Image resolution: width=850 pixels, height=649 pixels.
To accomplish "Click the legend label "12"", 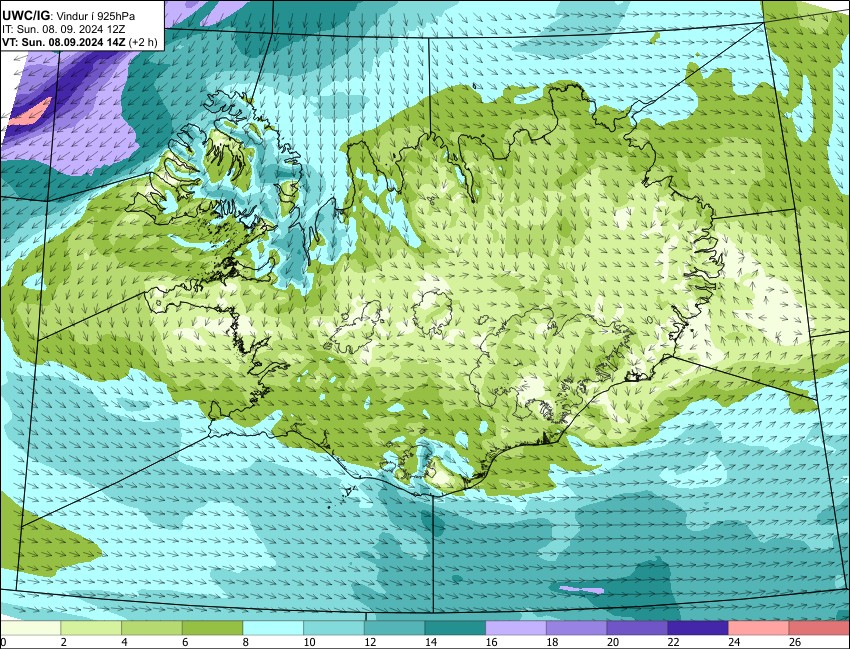I will pyautogui.click(x=370, y=642).
